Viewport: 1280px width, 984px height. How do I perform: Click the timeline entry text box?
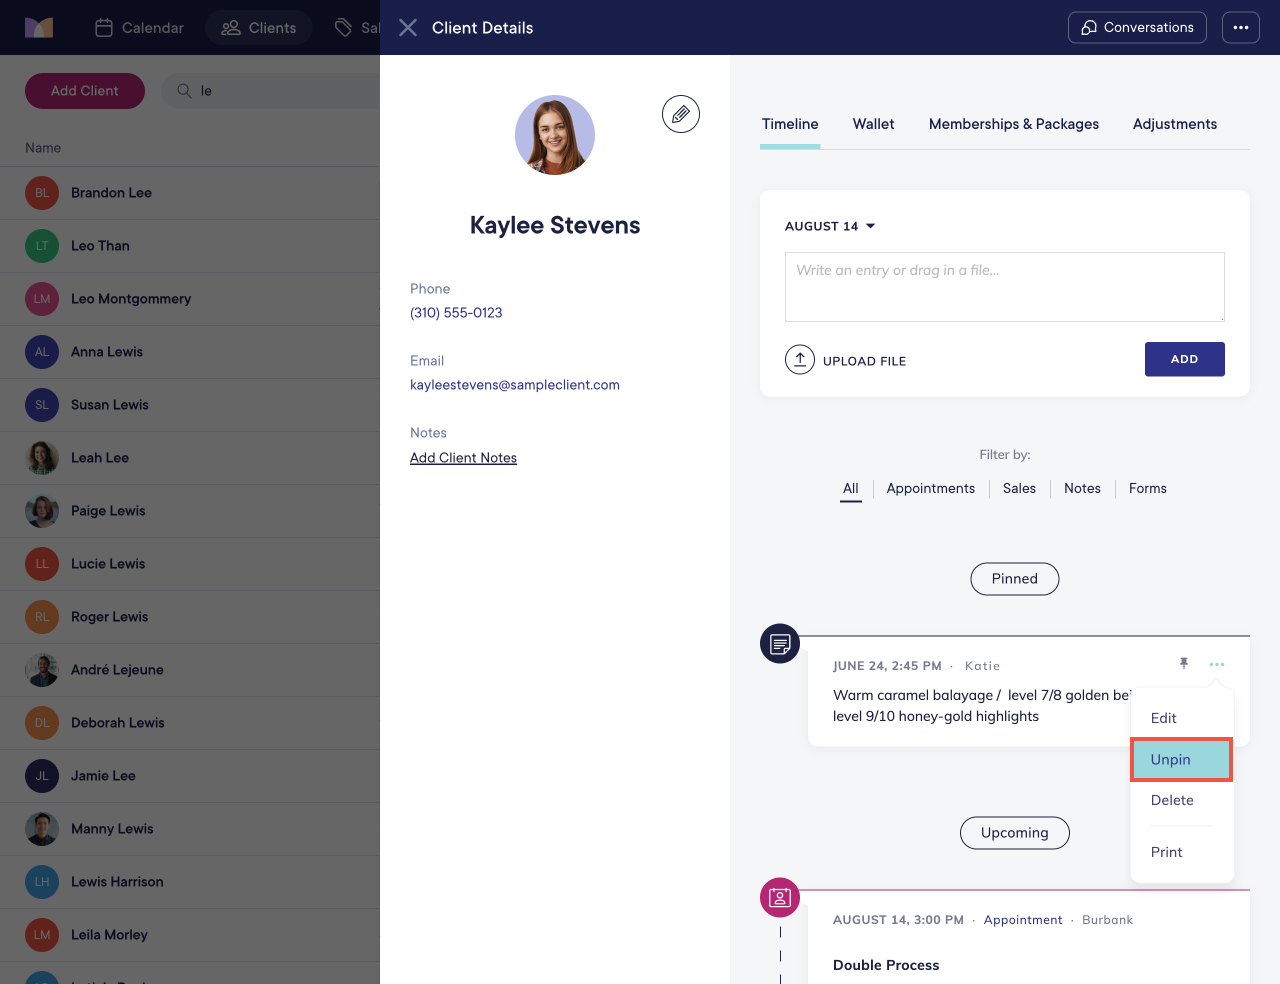pos(1005,287)
